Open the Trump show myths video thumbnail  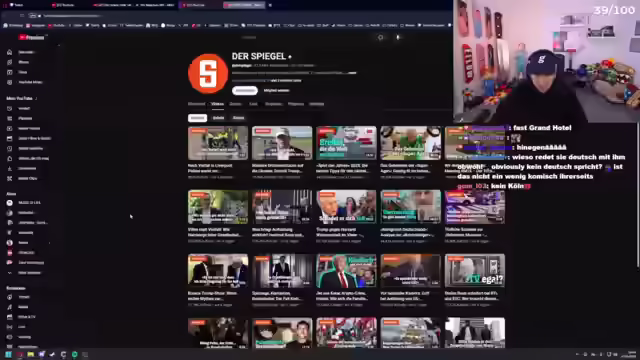pos(218,271)
